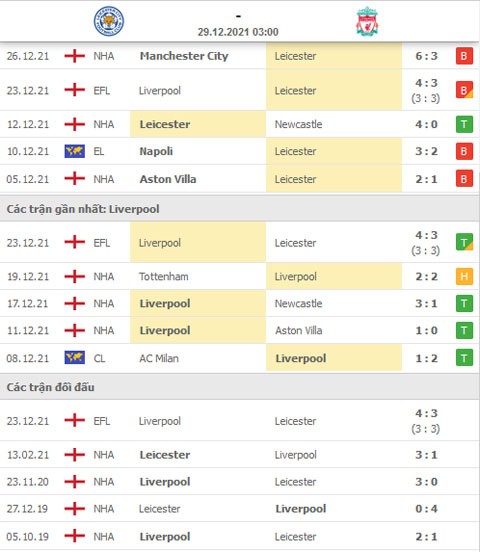Open the 0 : 4 head-to-head score

(426, 509)
